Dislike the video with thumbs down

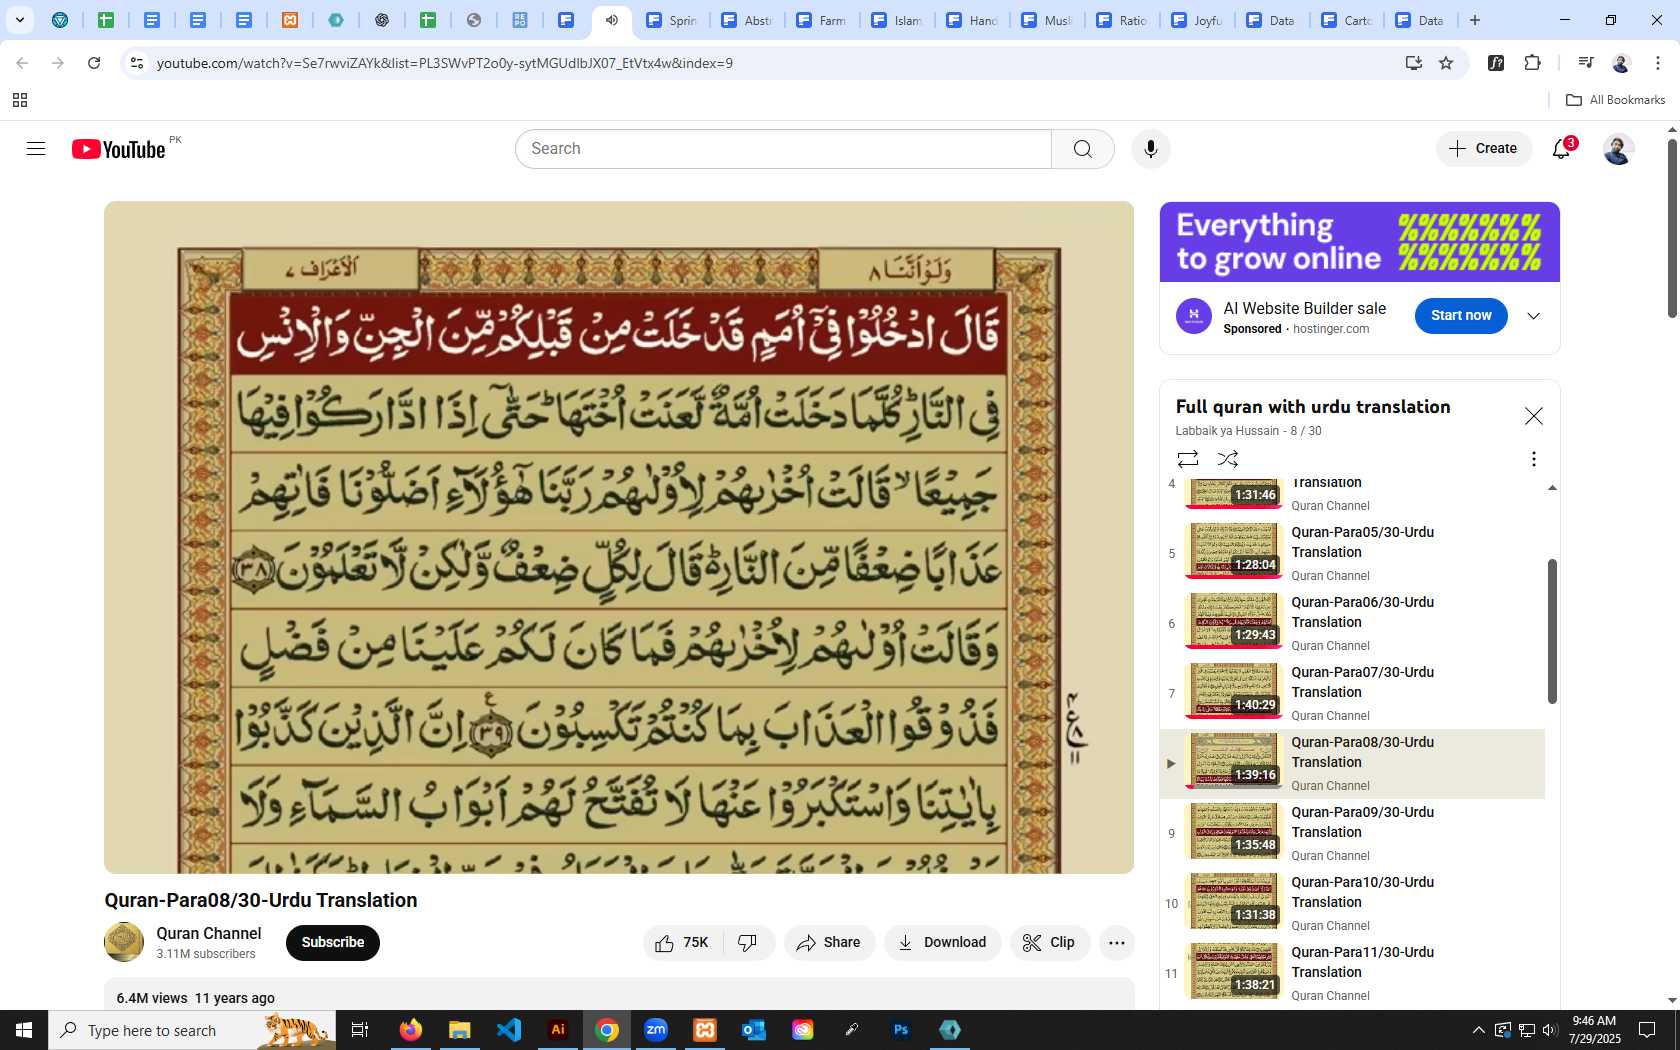(x=748, y=943)
